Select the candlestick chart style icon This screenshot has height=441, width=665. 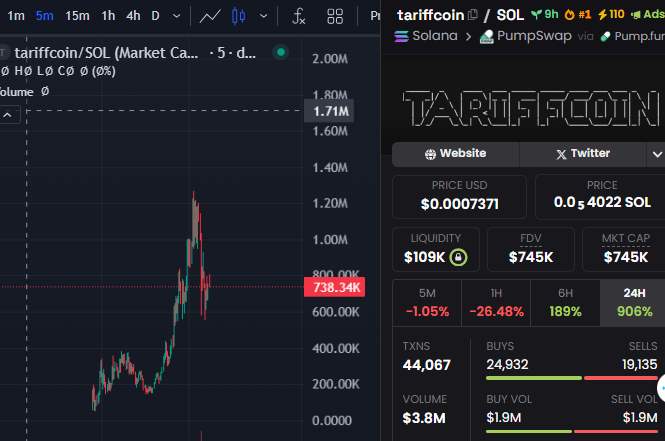[238, 17]
